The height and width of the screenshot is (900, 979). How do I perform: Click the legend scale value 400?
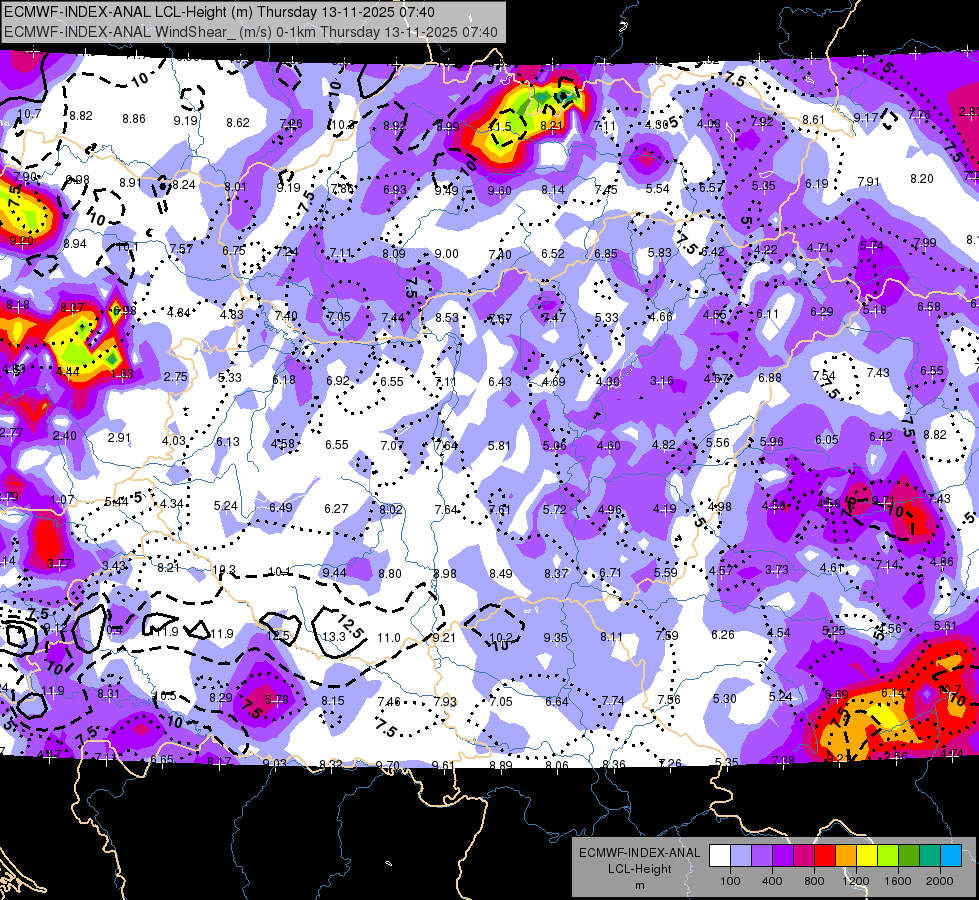coord(772,881)
